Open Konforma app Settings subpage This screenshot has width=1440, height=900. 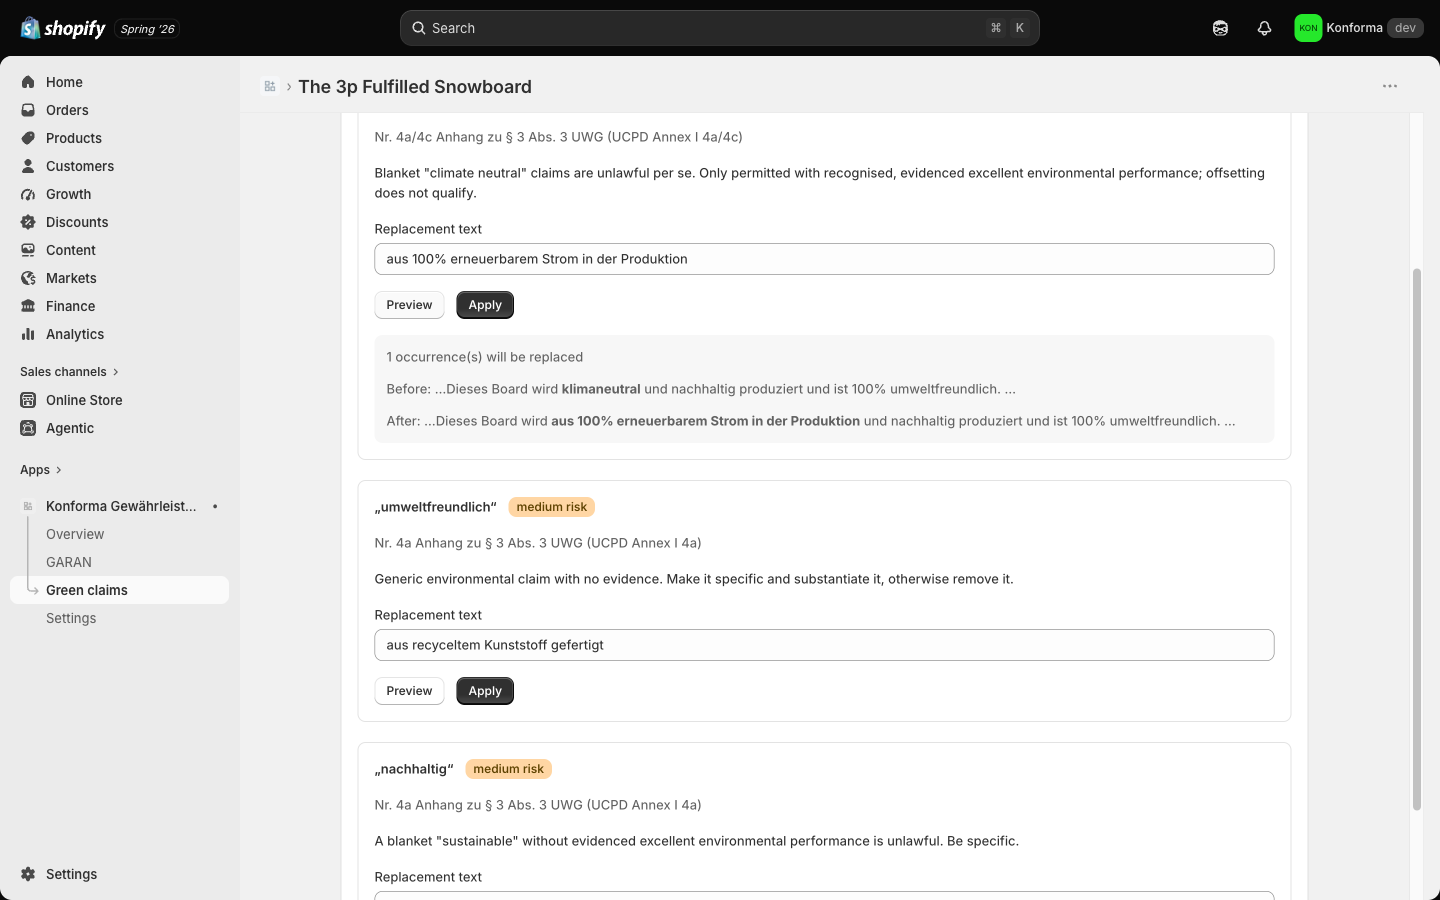click(x=71, y=618)
